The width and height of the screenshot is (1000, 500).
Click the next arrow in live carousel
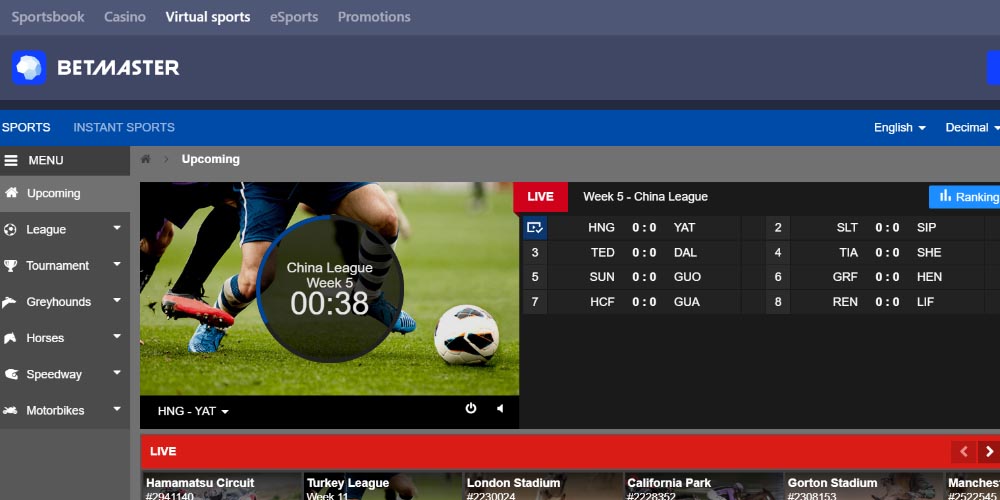tap(988, 452)
